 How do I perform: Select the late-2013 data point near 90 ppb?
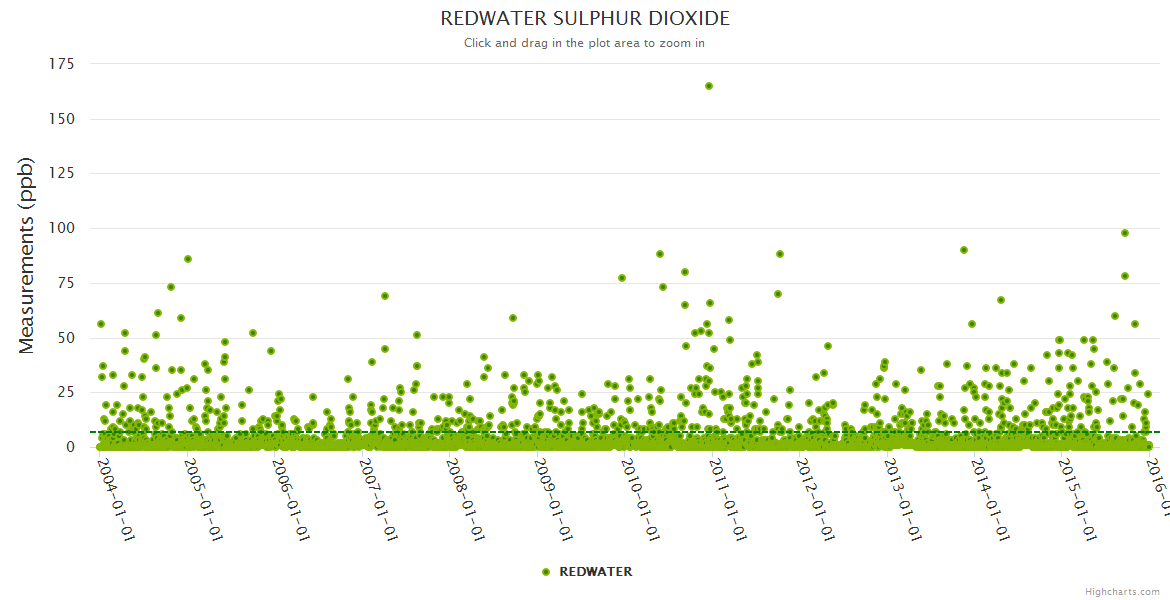pyautogui.click(x=964, y=250)
